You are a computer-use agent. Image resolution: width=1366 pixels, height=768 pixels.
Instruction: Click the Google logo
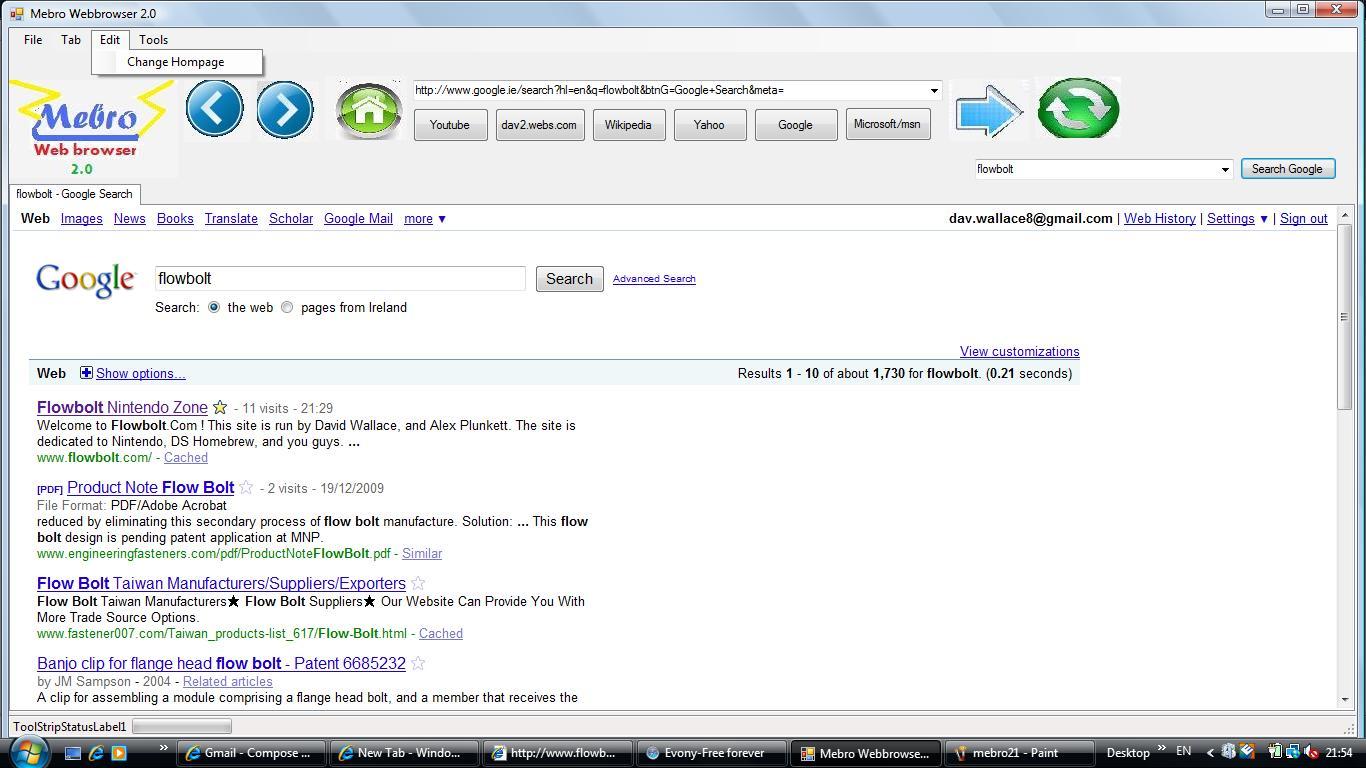point(86,280)
